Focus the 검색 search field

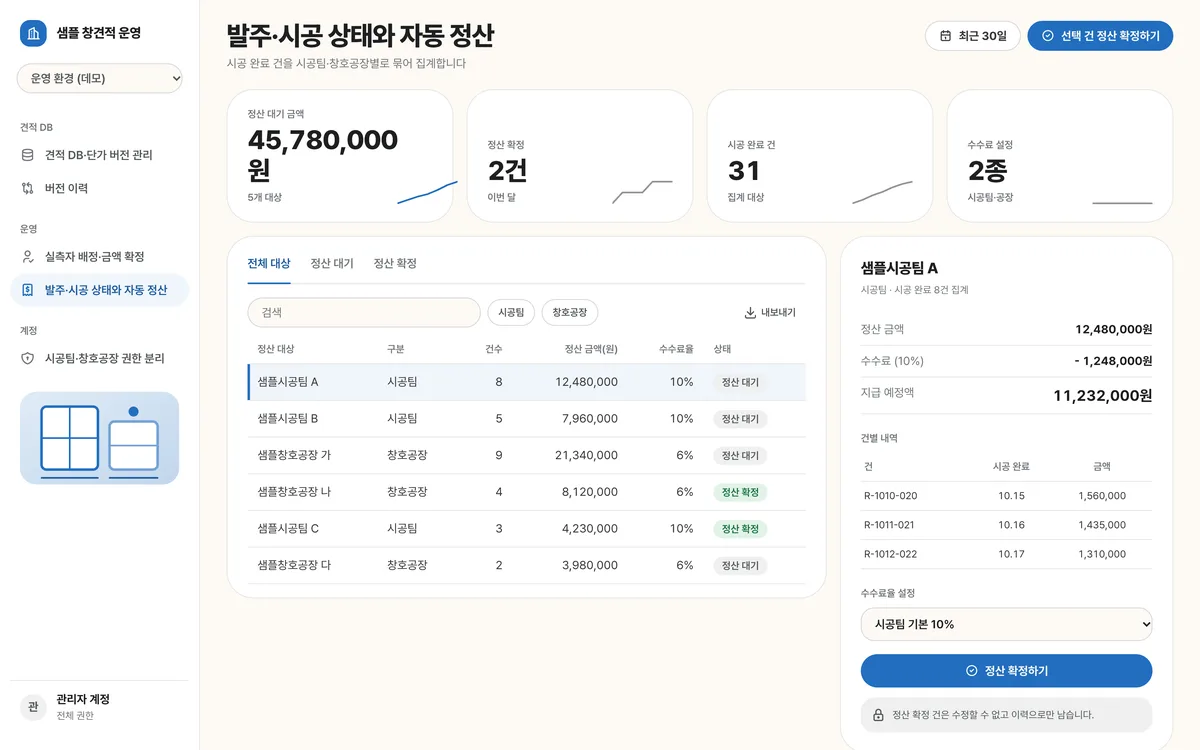click(x=364, y=313)
